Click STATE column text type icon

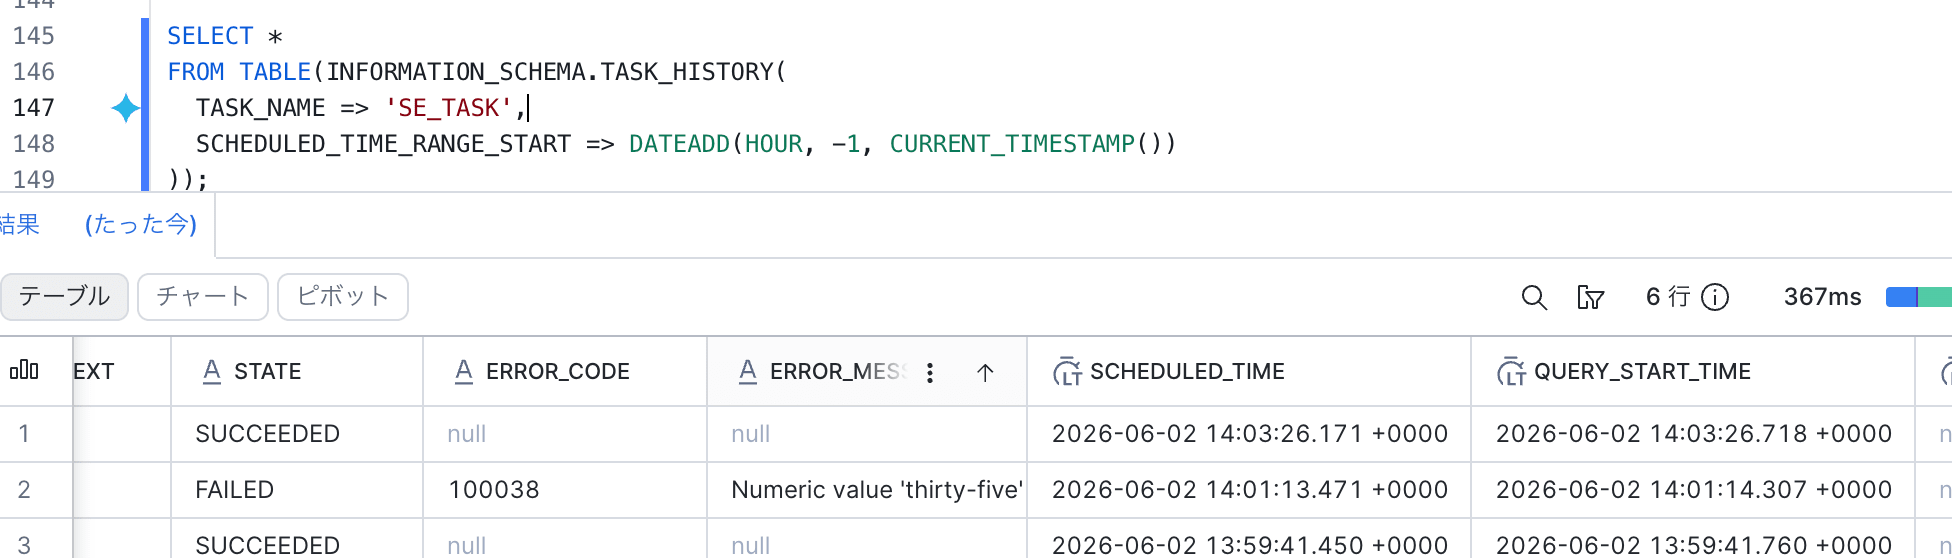coord(212,371)
